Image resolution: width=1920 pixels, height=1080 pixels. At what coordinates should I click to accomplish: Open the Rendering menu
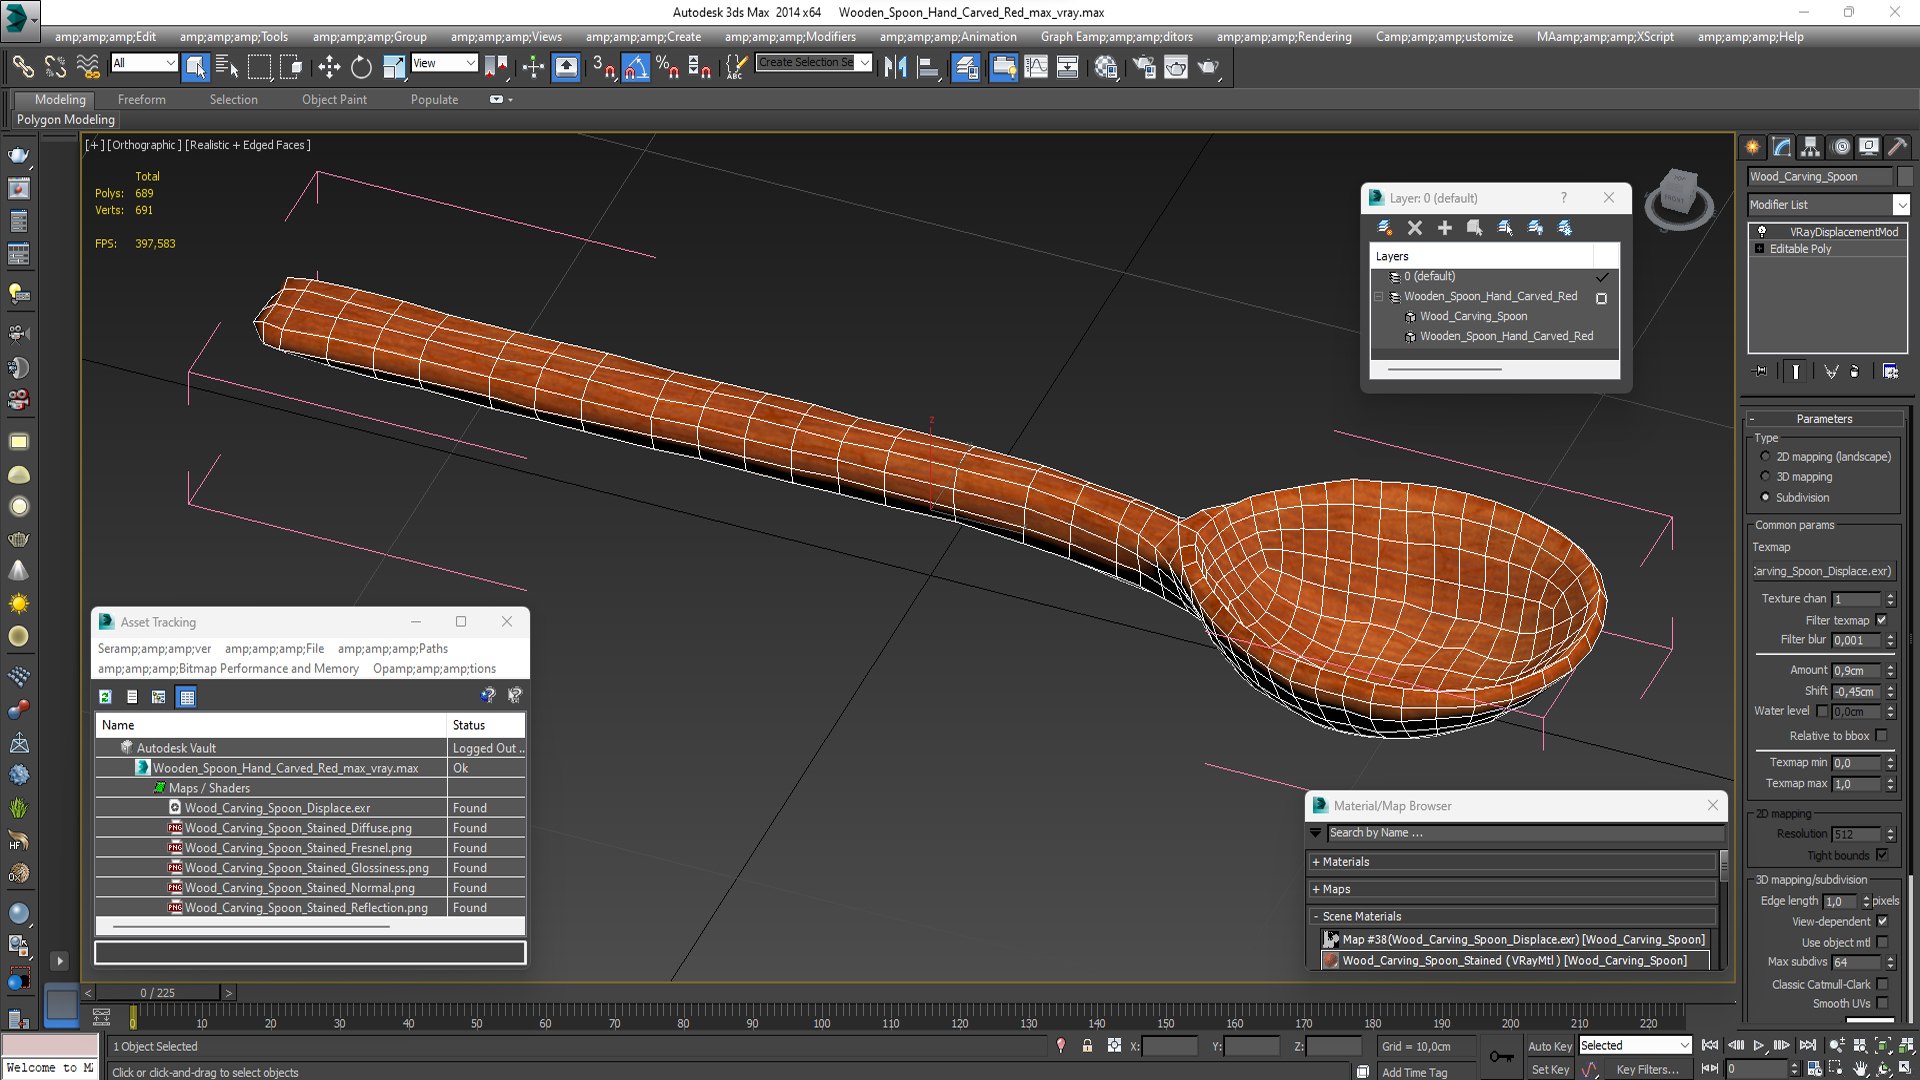[1284, 37]
